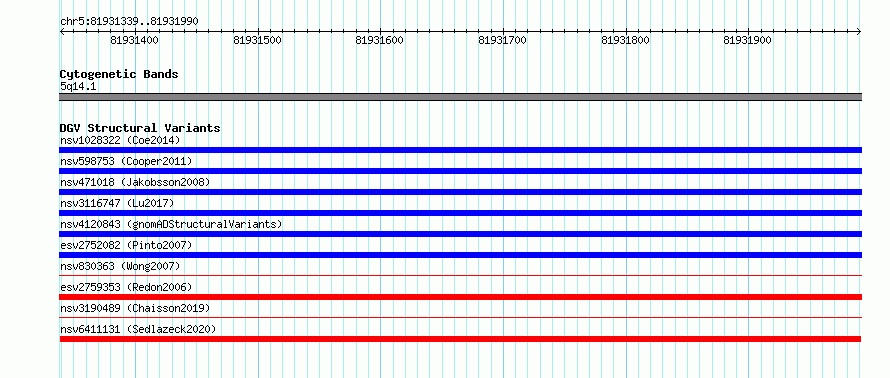Click the right arrow end of the ruler

[x=859, y=31]
